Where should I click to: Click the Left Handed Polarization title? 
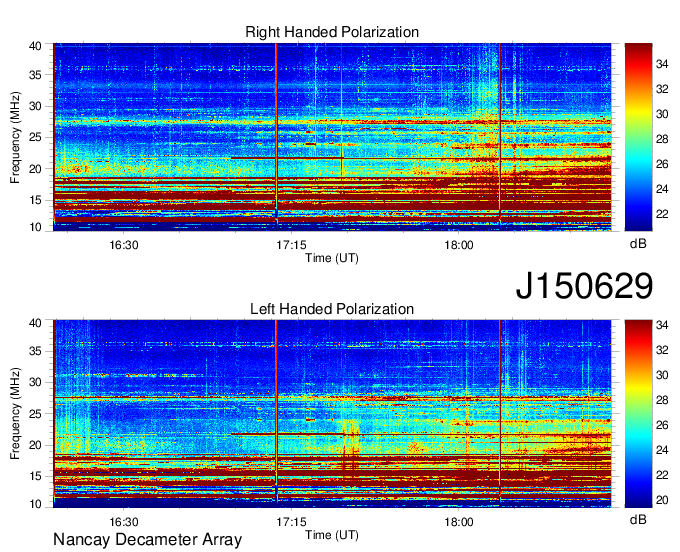pos(332,309)
